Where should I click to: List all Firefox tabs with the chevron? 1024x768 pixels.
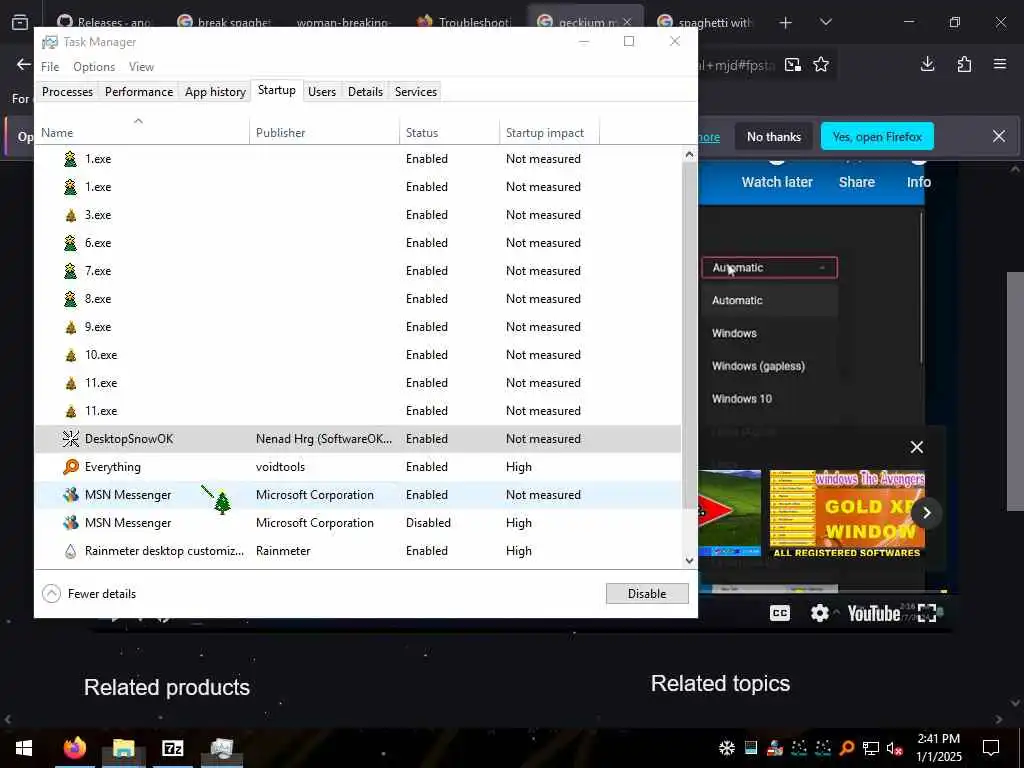[825, 22]
